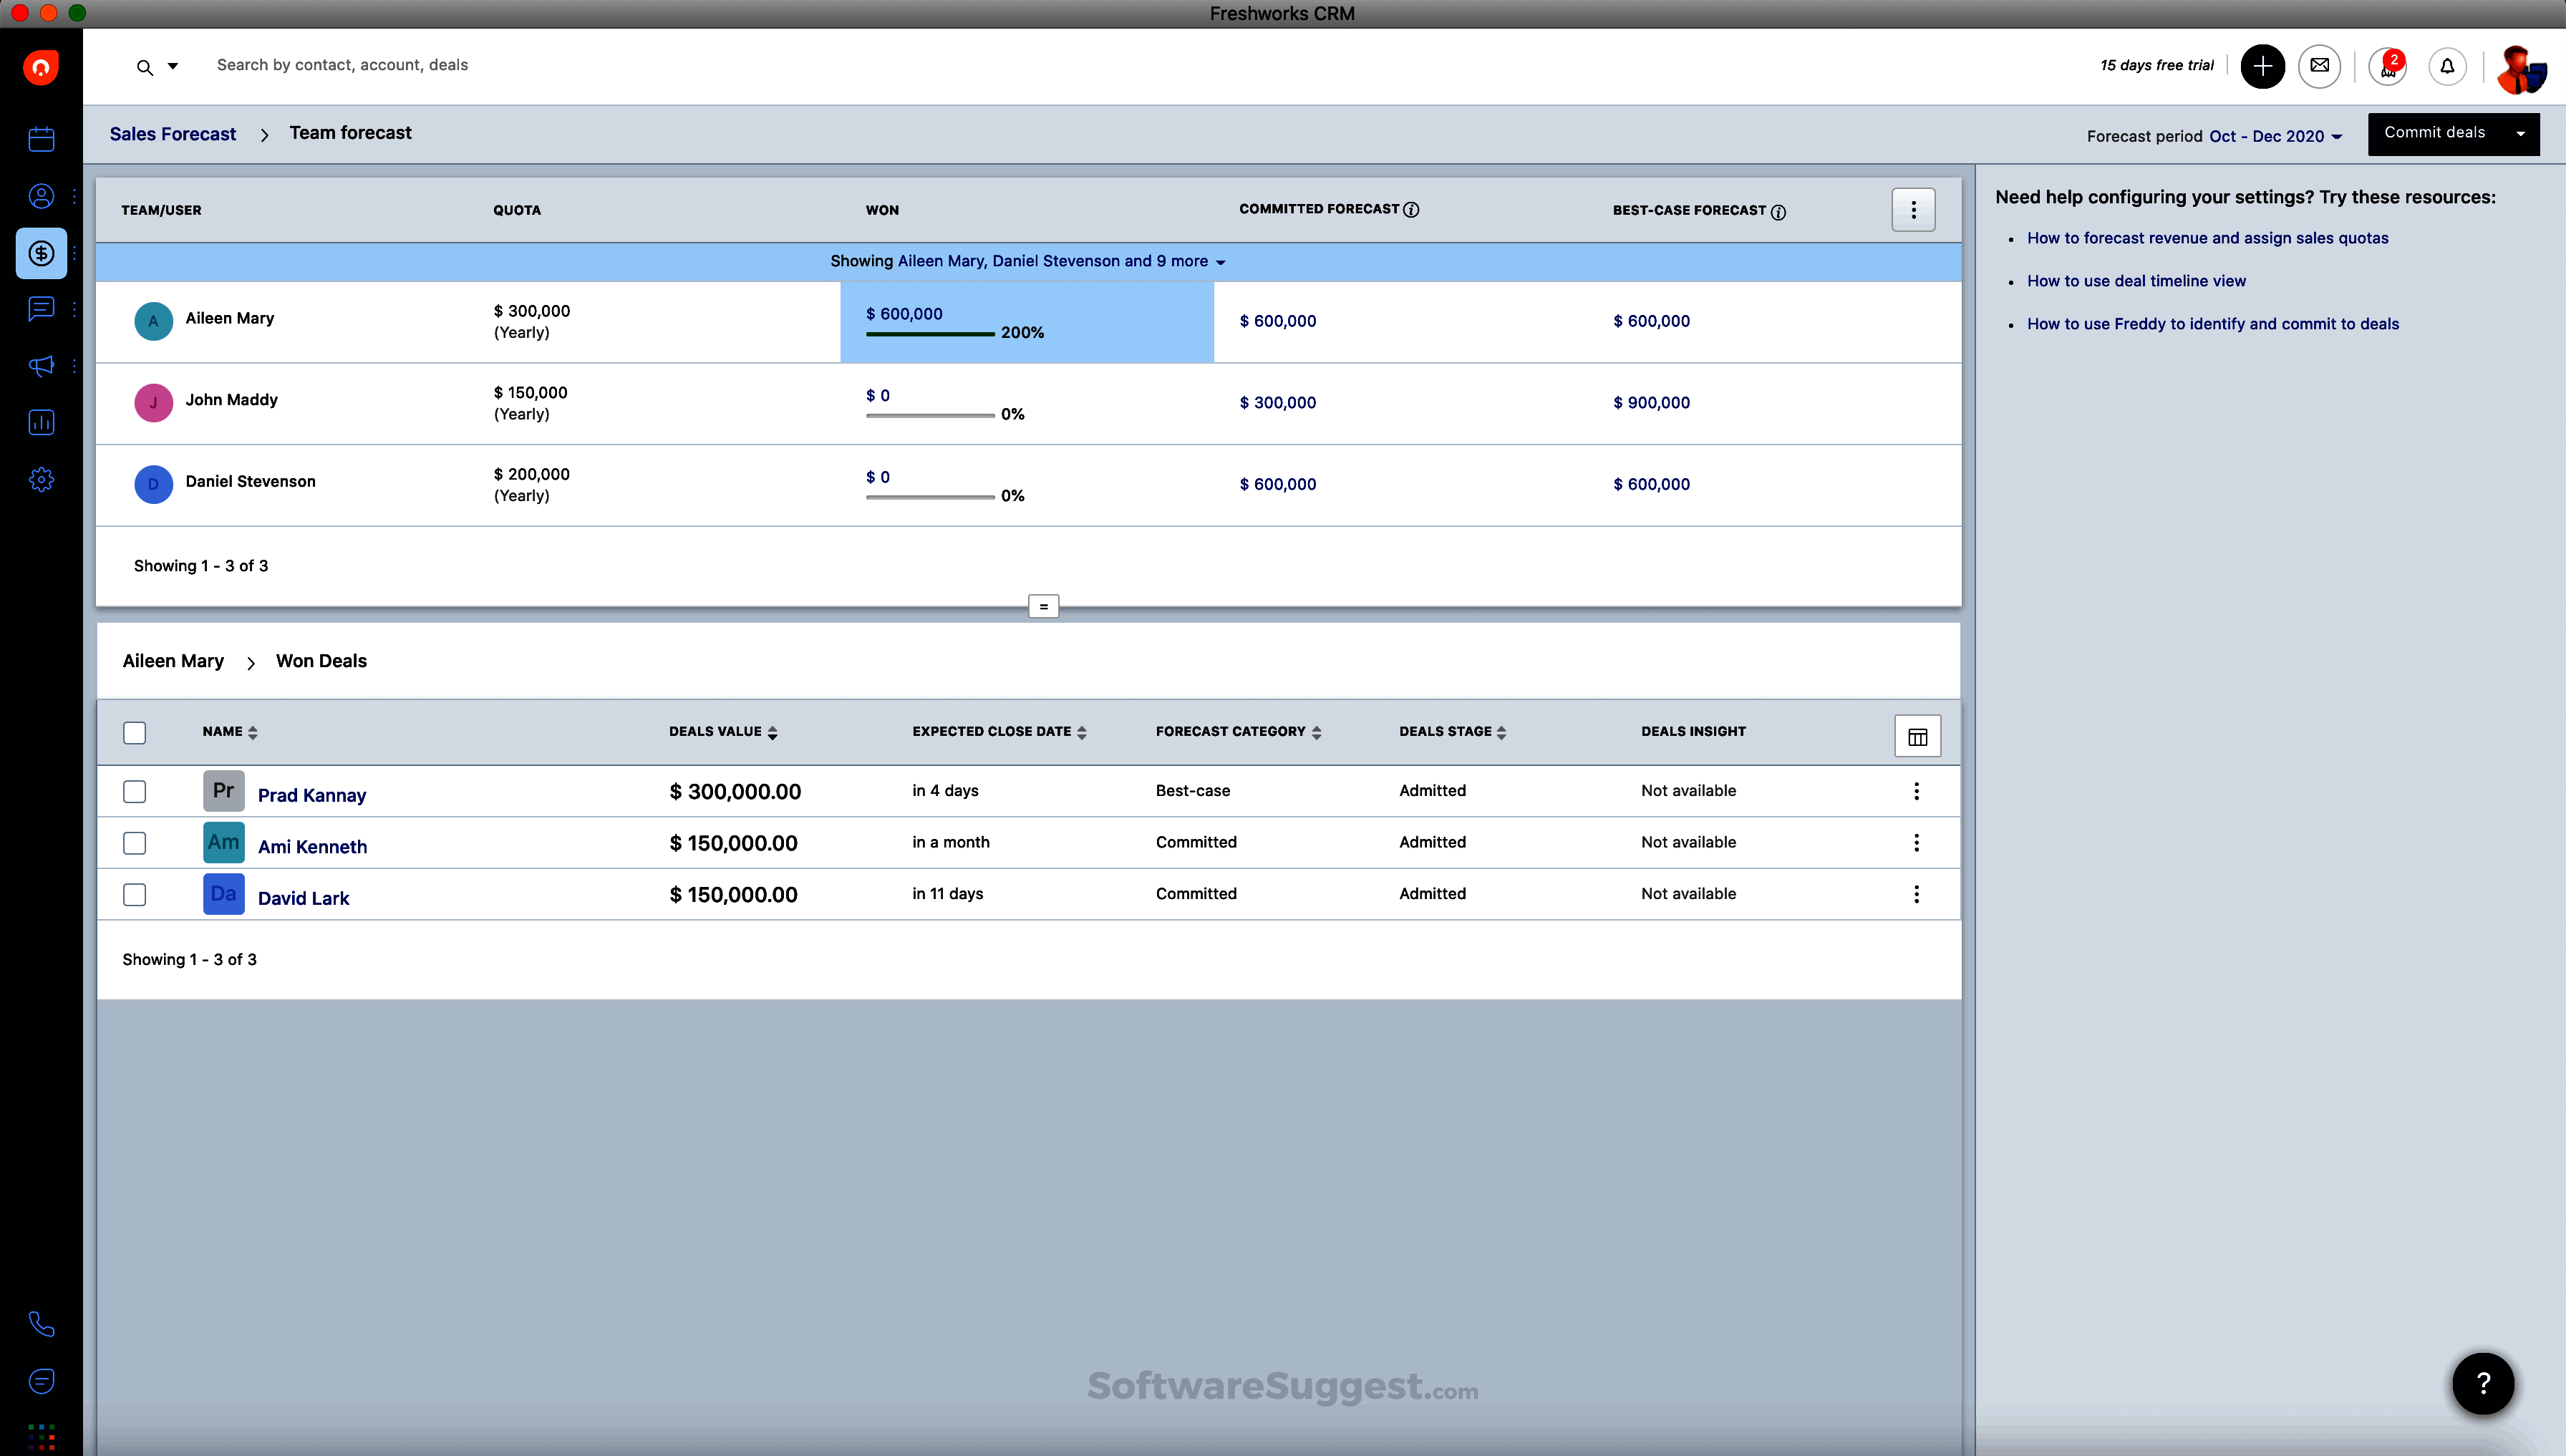Open Analytics from the left sidebar

41,422
